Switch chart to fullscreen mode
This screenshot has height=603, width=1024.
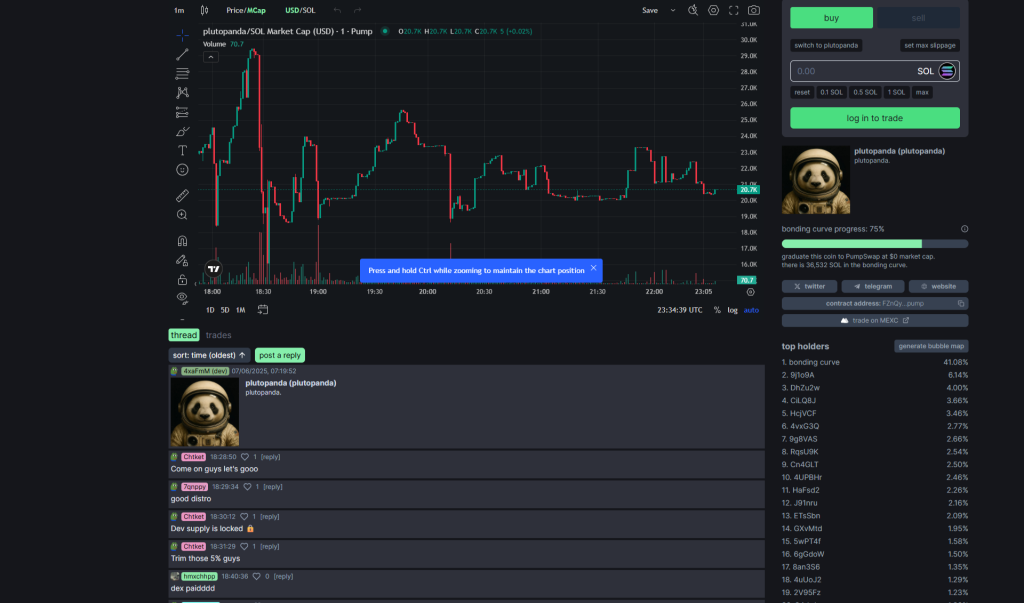(733, 10)
